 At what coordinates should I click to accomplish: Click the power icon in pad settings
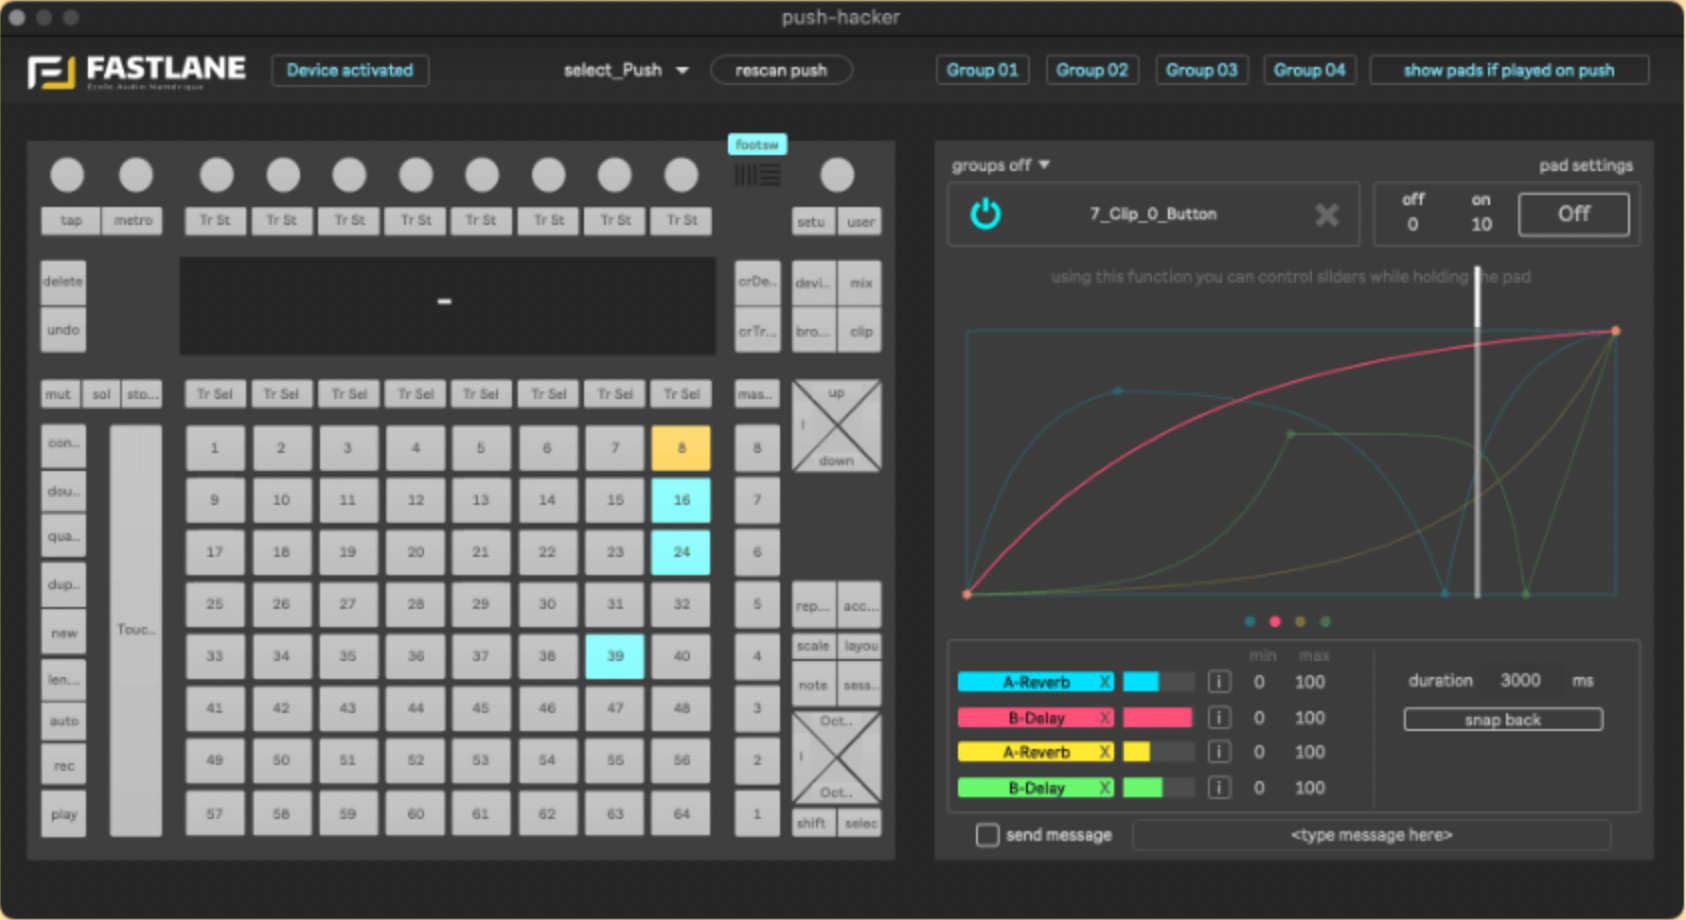[x=985, y=213]
